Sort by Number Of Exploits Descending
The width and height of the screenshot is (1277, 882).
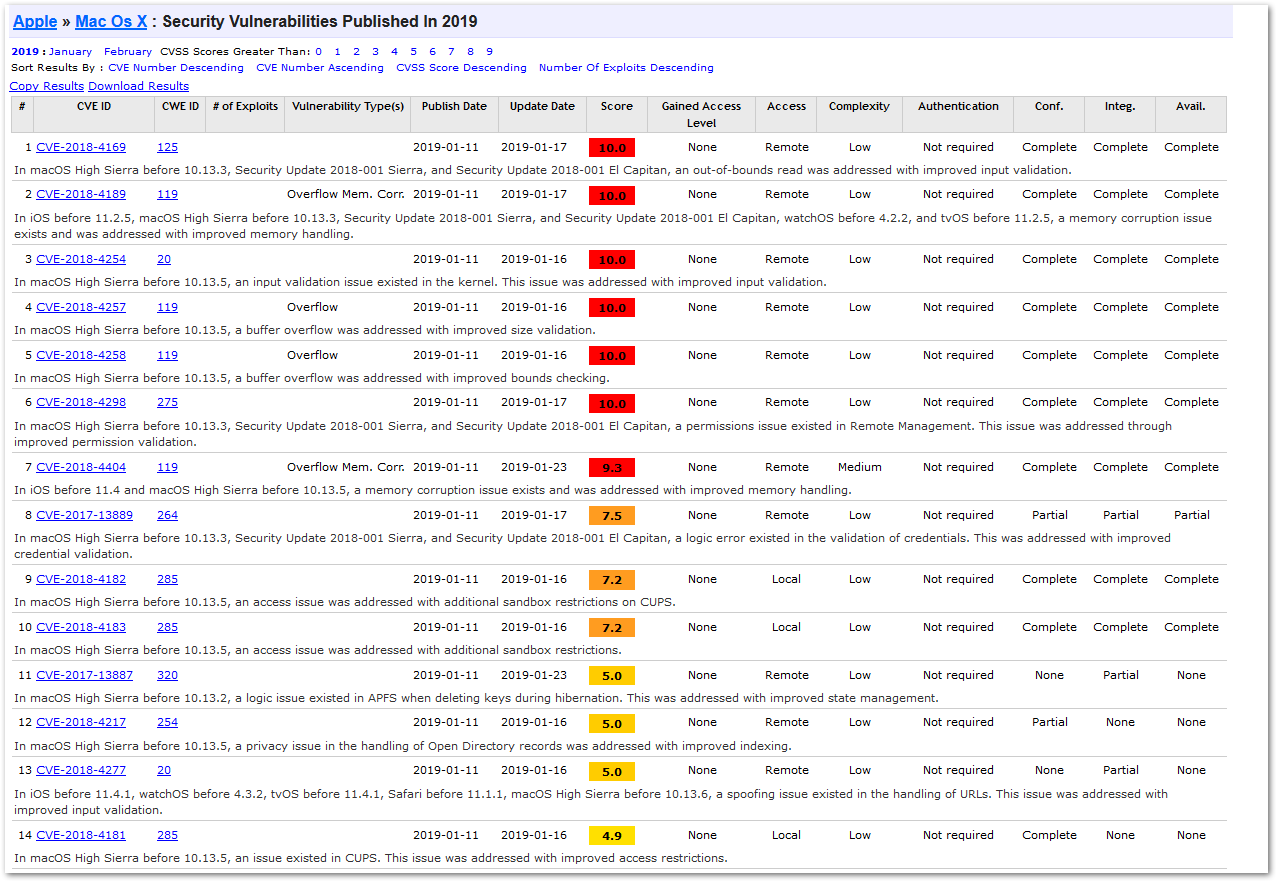pos(626,68)
